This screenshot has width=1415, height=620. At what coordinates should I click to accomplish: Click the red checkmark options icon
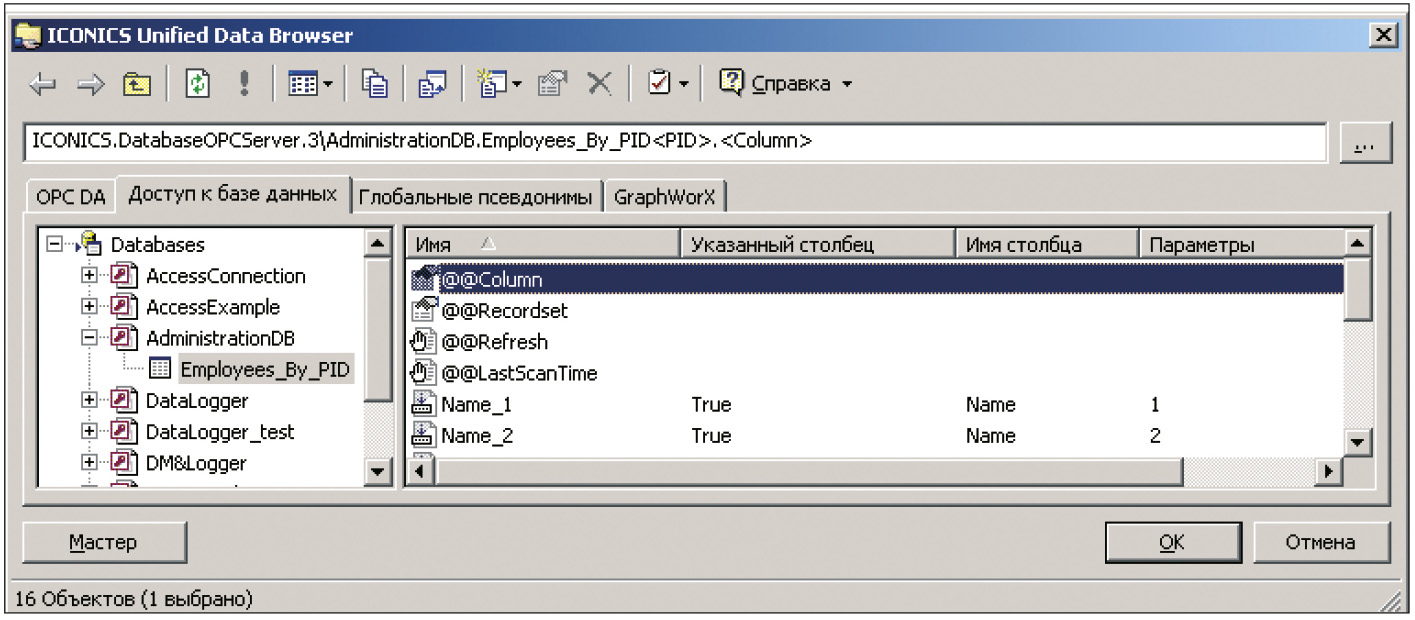coord(659,84)
